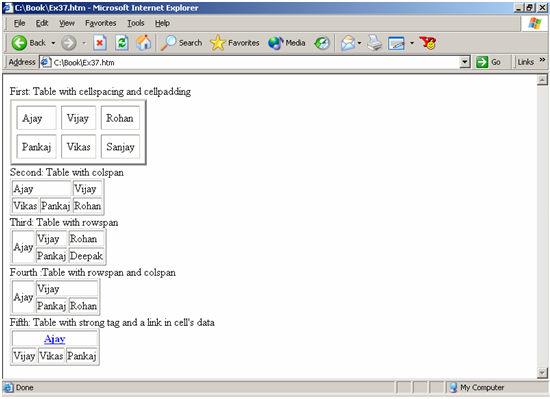550x399 pixels.
Task: Open the Help menu
Action: [x=162, y=23]
